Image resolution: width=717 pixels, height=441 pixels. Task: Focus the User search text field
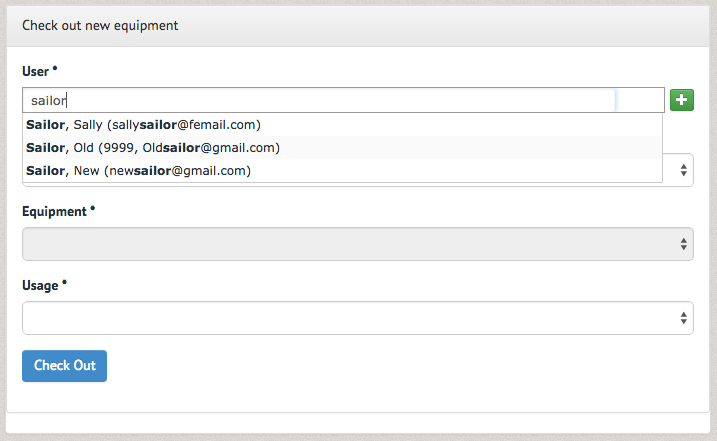tap(343, 100)
